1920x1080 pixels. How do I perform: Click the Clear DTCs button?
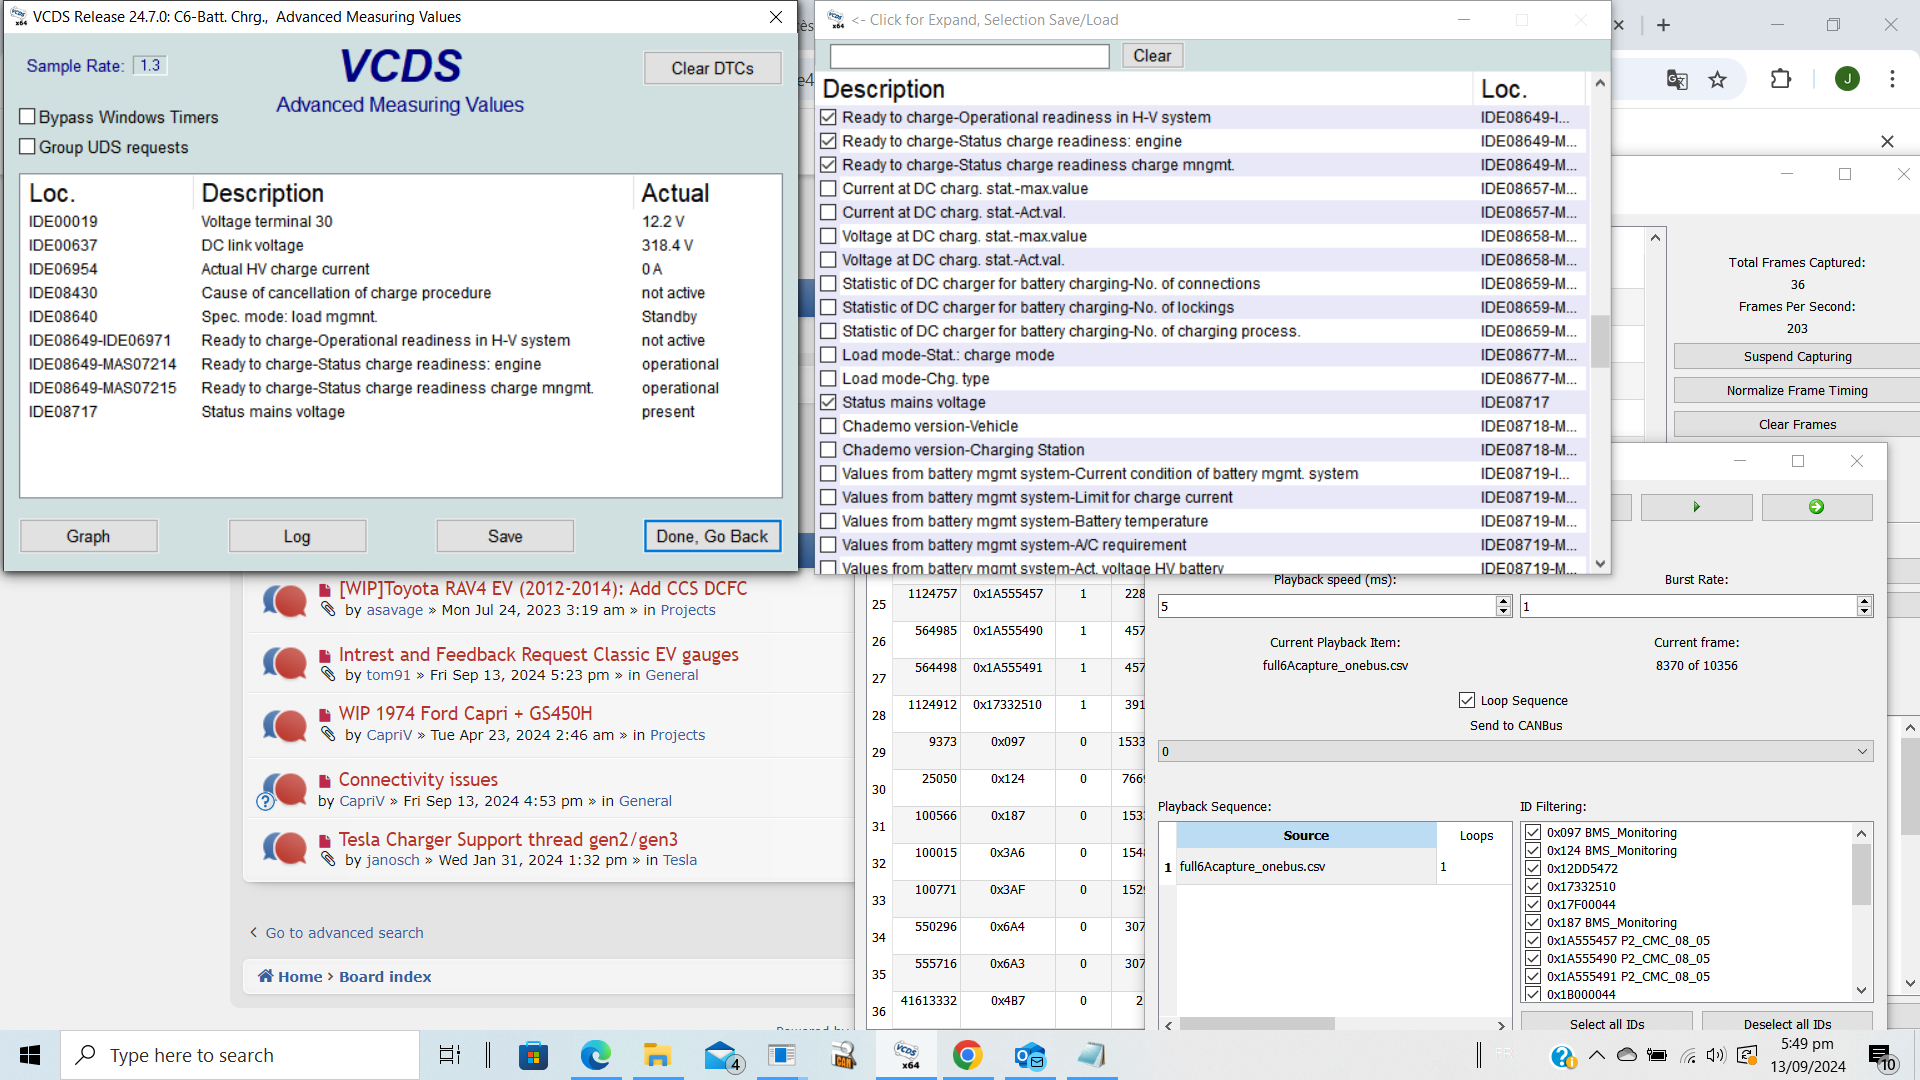712,68
